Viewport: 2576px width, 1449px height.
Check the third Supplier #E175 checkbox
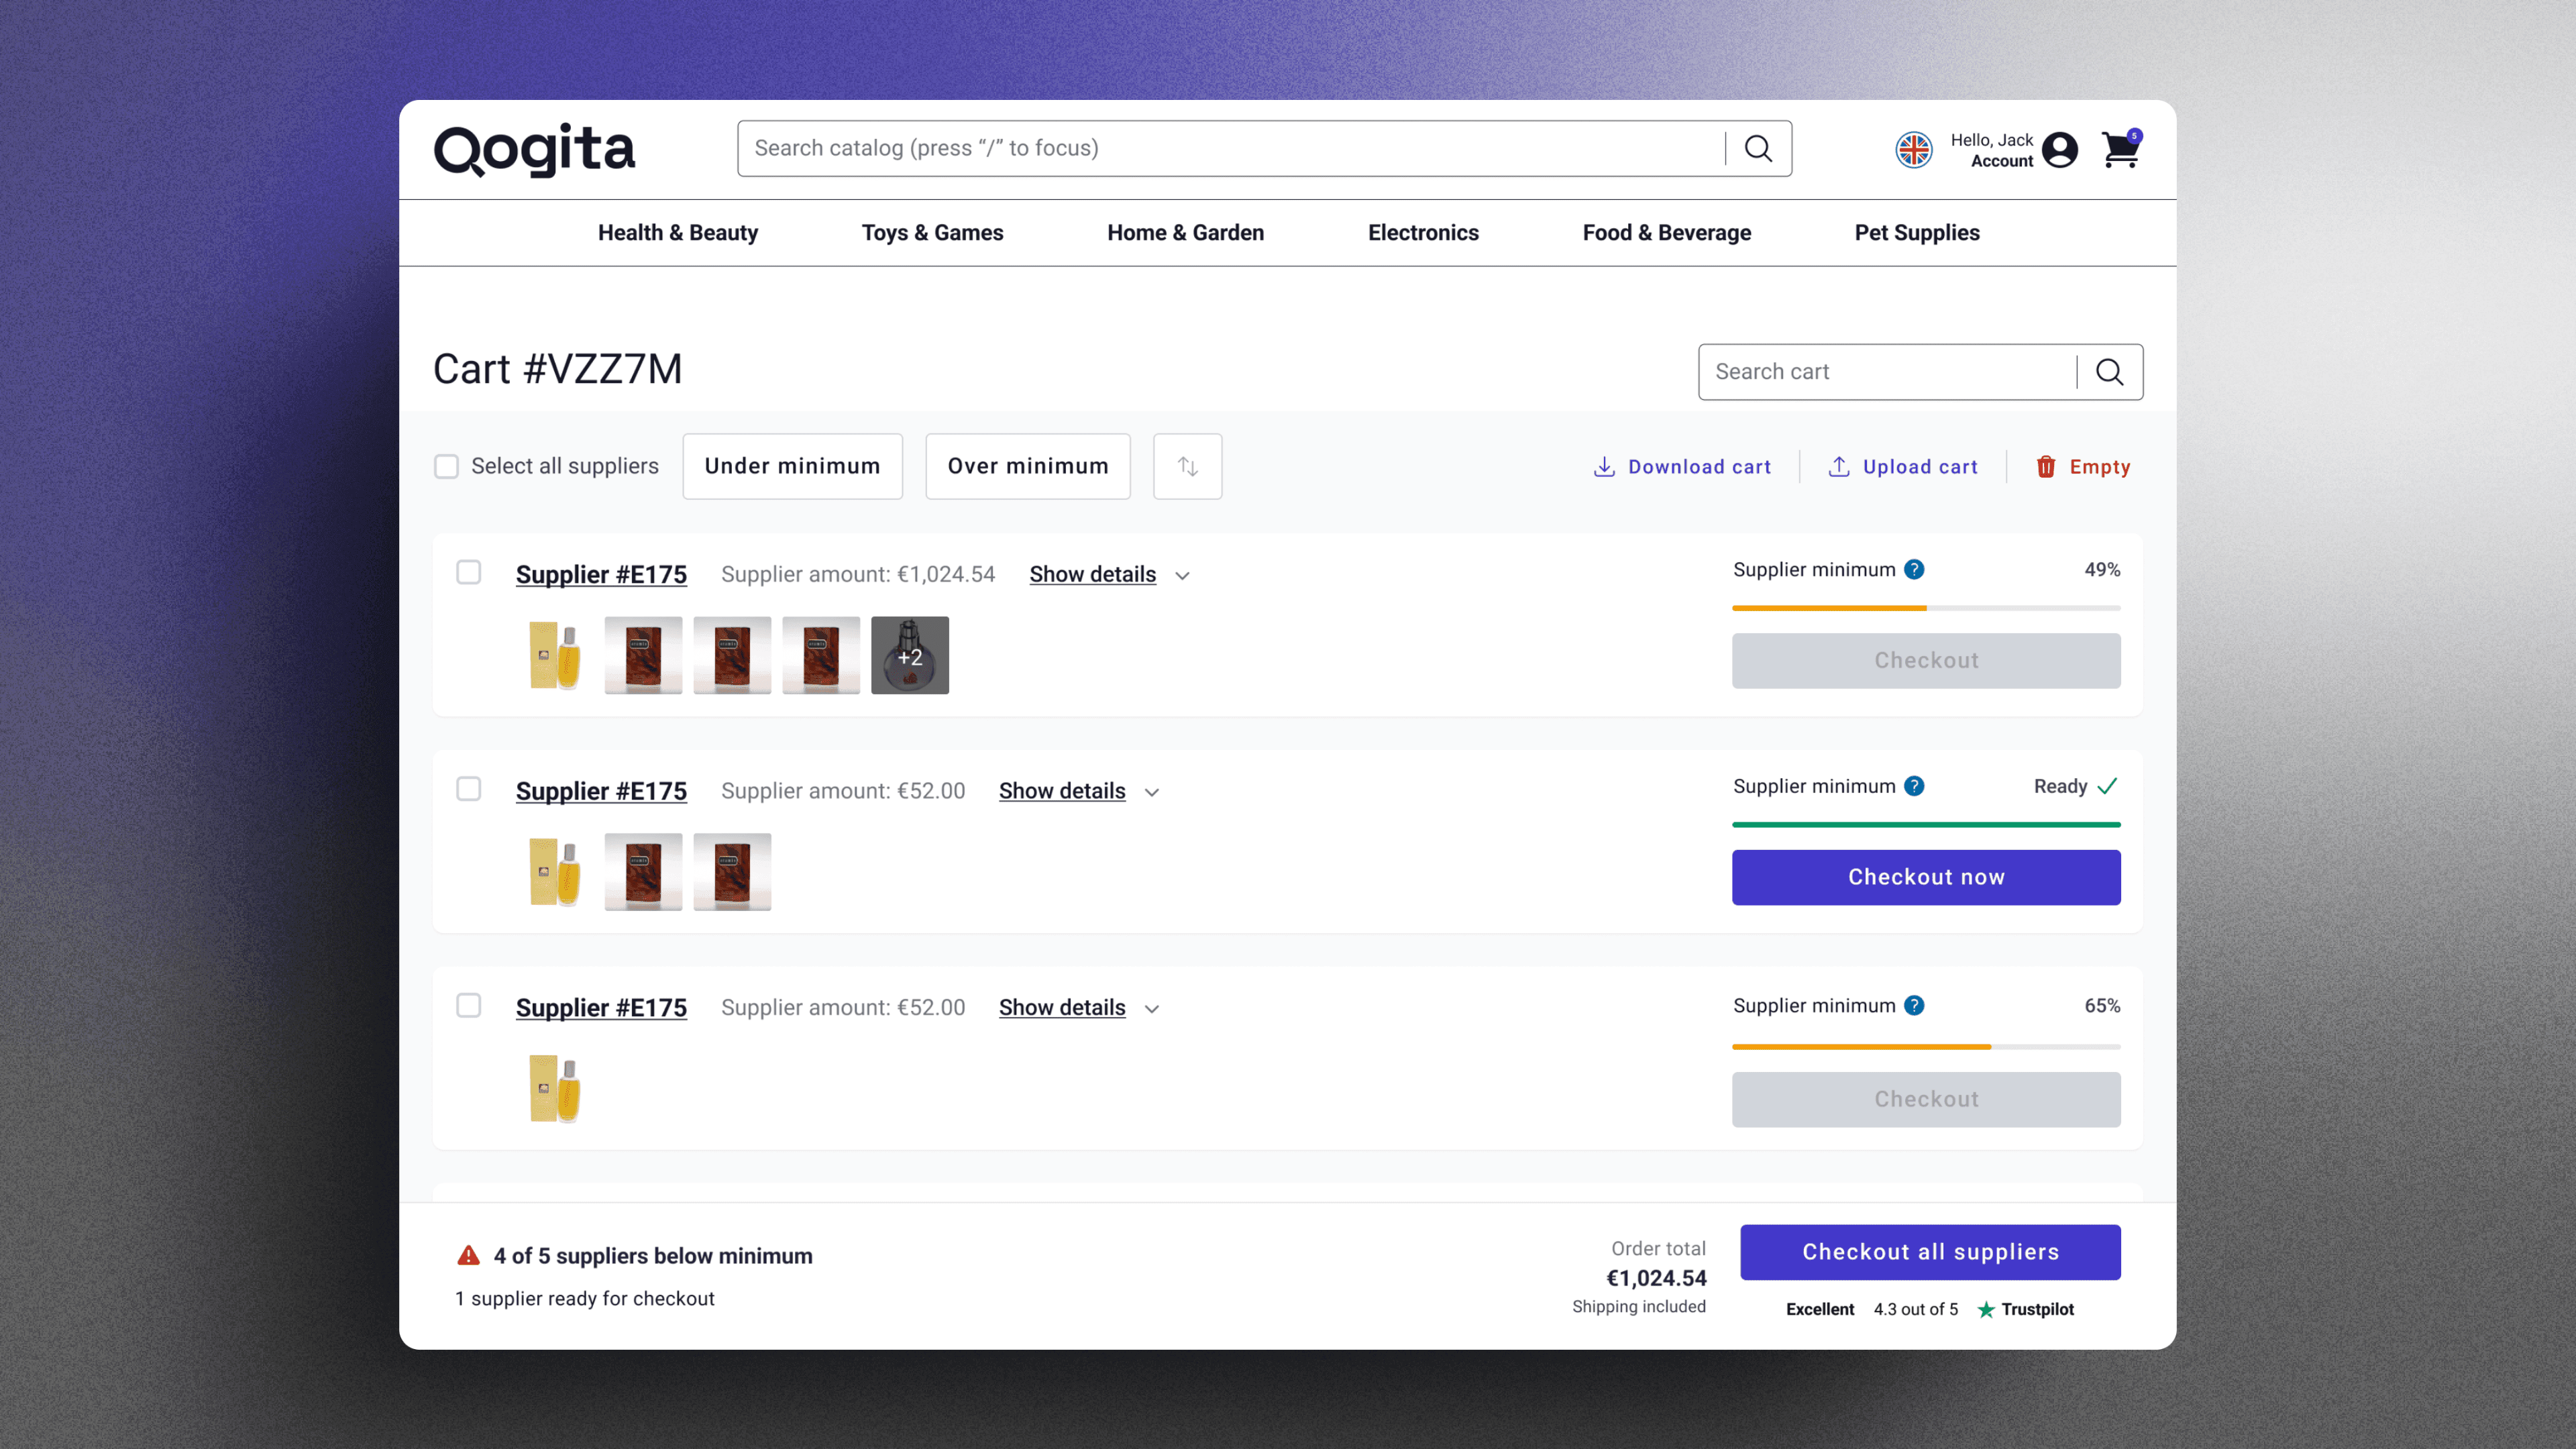(x=468, y=1005)
